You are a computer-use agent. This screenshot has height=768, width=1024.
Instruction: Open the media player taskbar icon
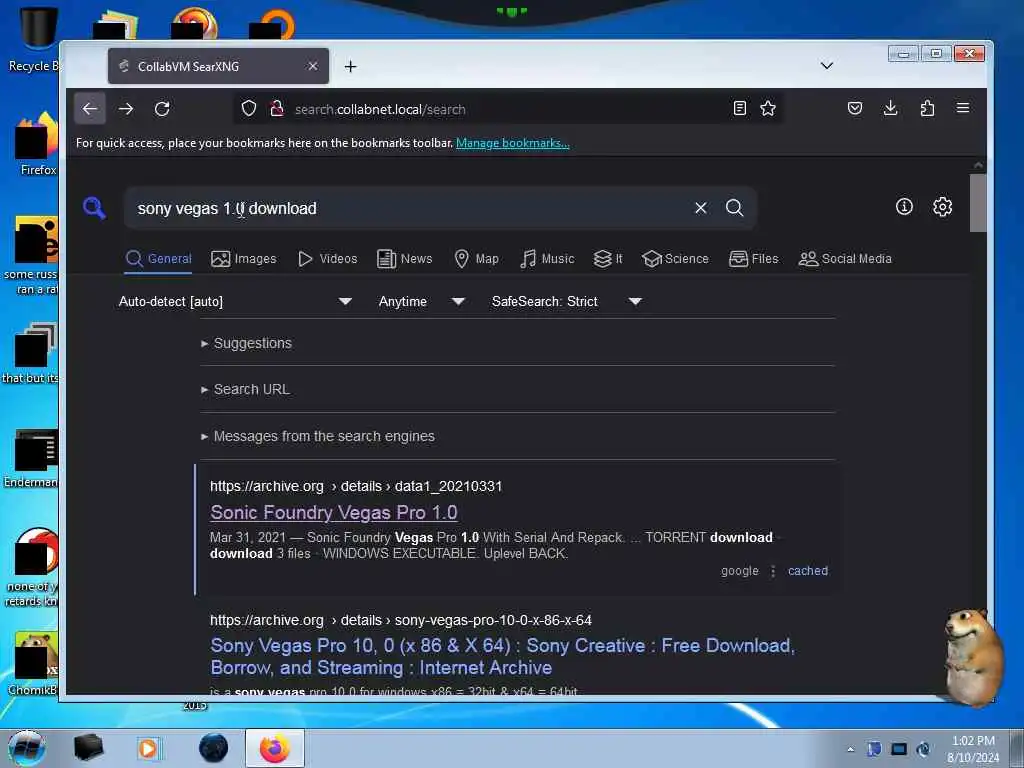148,748
